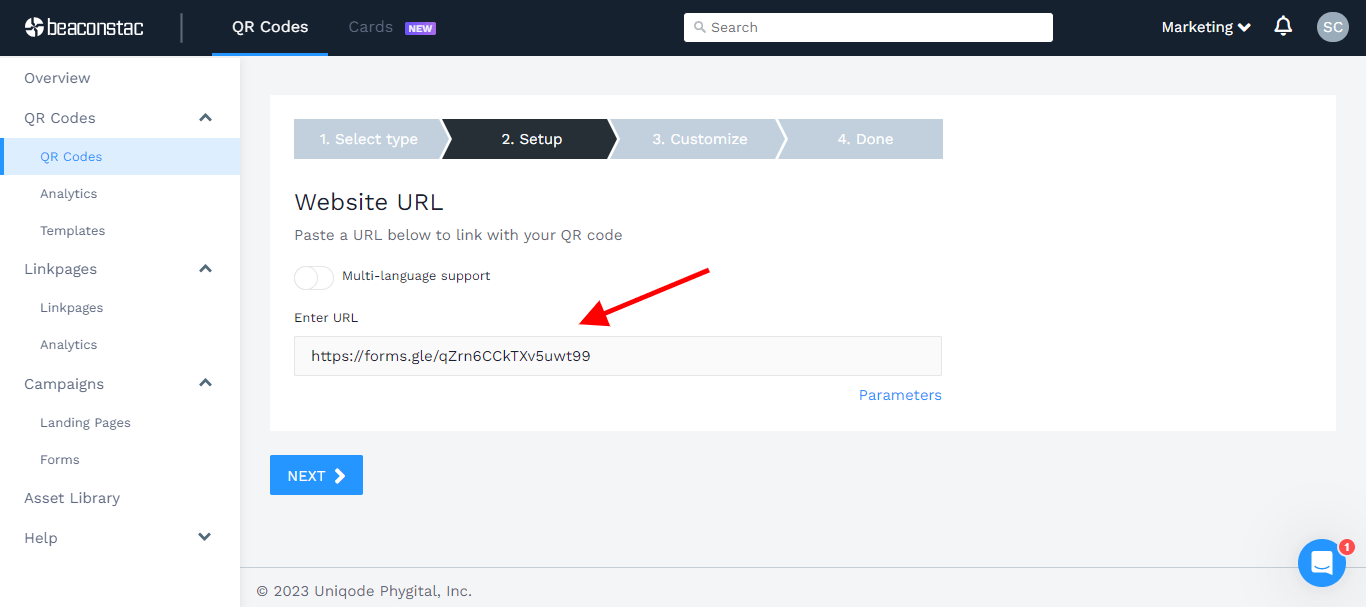Open the notifications bell
Viewport: 1366px width, 607px height.
click(x=1283, y=26)
